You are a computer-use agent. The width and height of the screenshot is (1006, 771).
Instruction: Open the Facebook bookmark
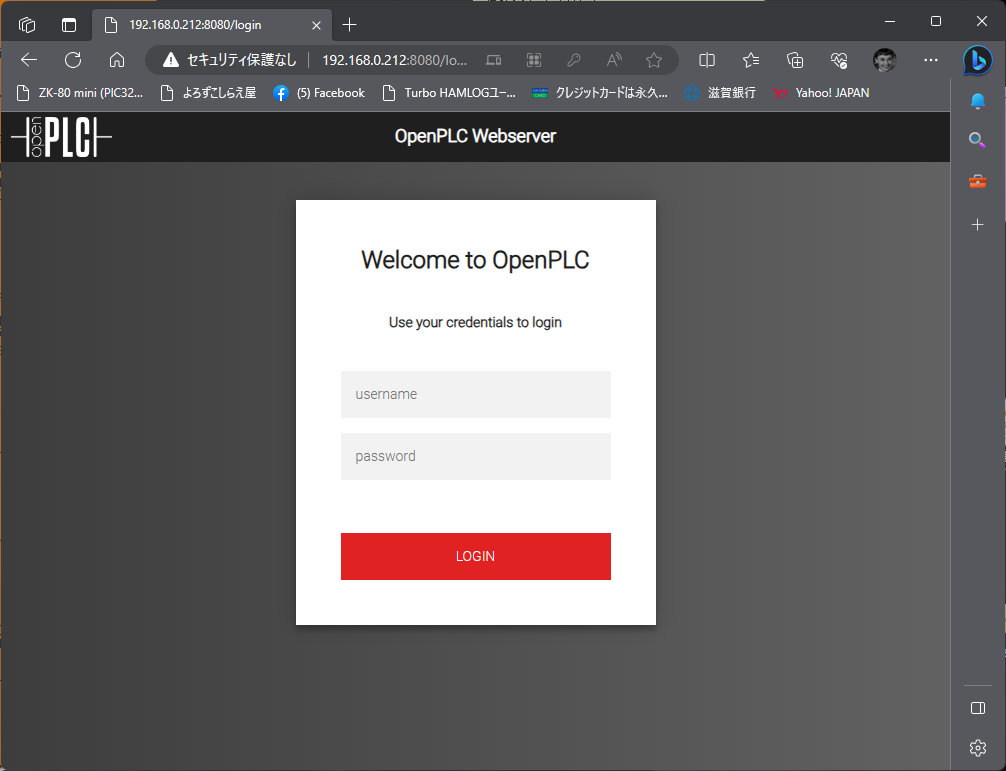point(319,93)
